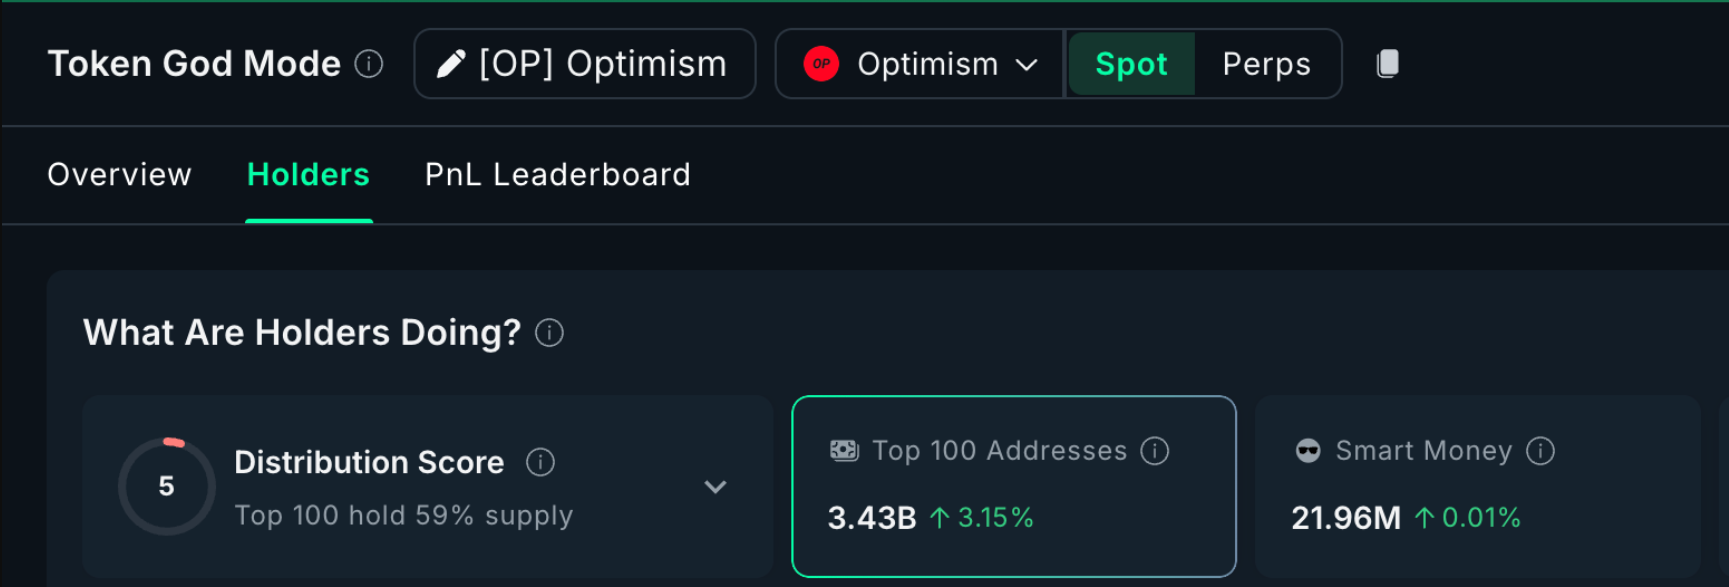Open the PnL Leaderboard tab

tap(557, 174)
